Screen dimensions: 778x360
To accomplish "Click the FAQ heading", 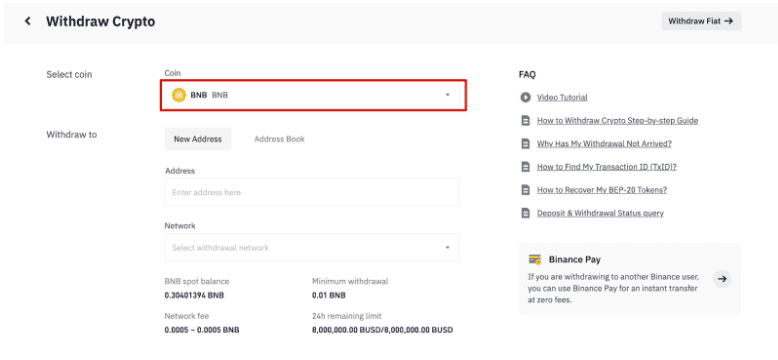I will (527, 75).
